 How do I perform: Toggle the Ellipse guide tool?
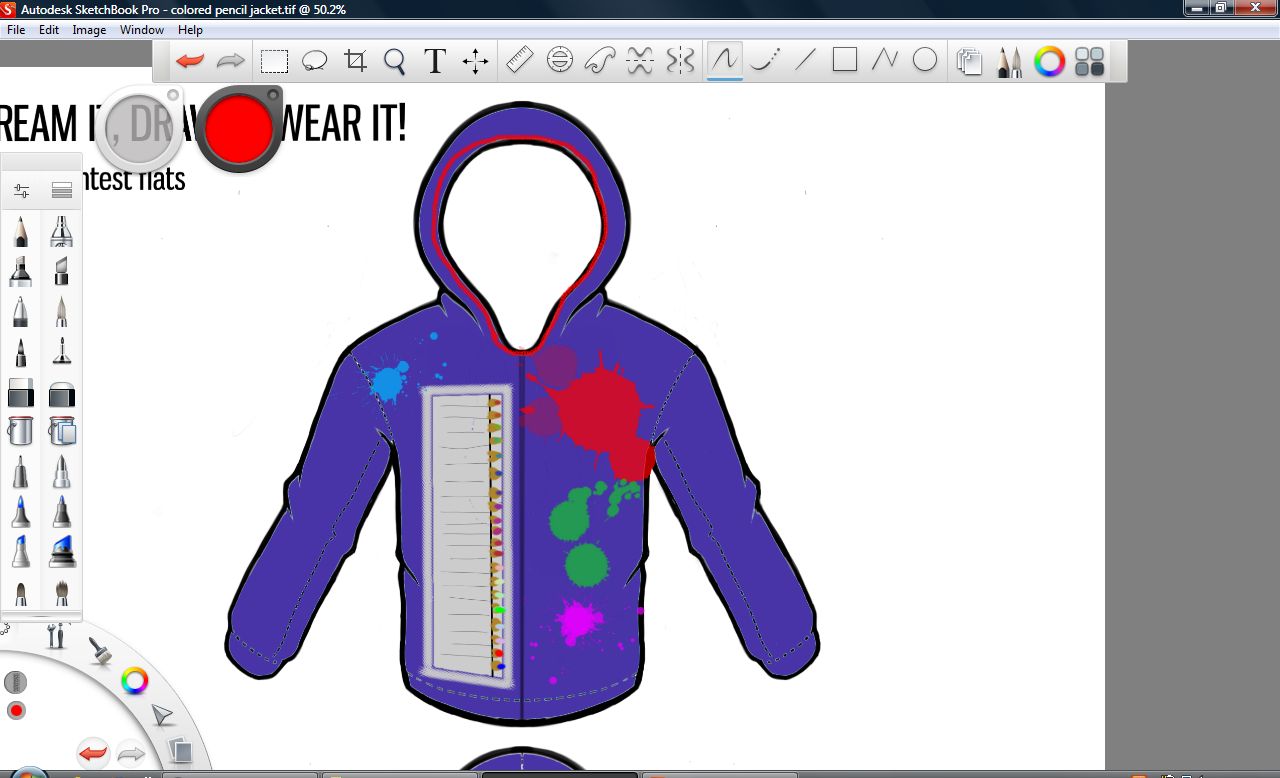(560, 61)
